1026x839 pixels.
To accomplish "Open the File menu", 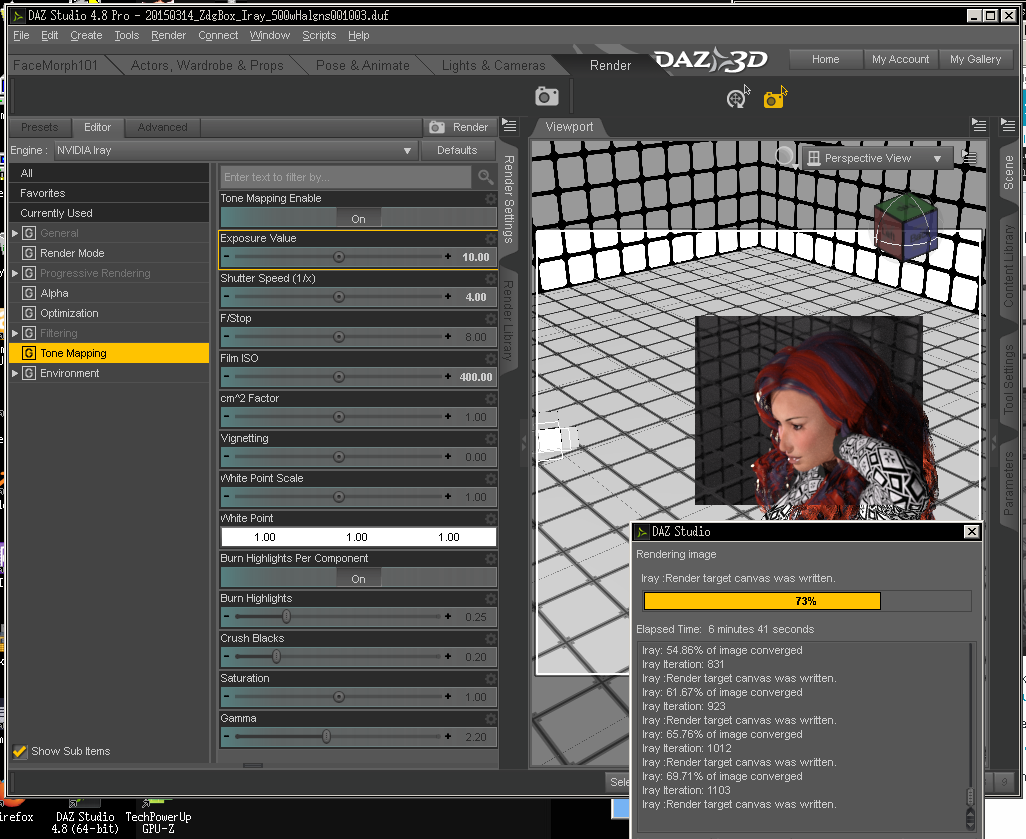I will click(x=21, y=35).
